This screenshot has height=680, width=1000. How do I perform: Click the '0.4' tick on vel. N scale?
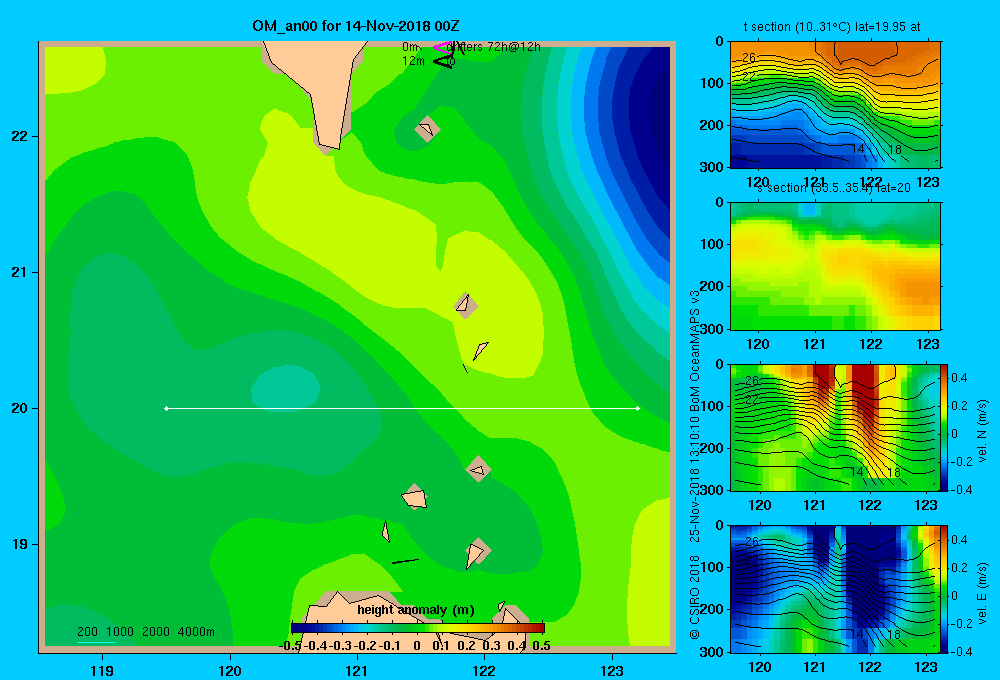[x=959, y=378]
